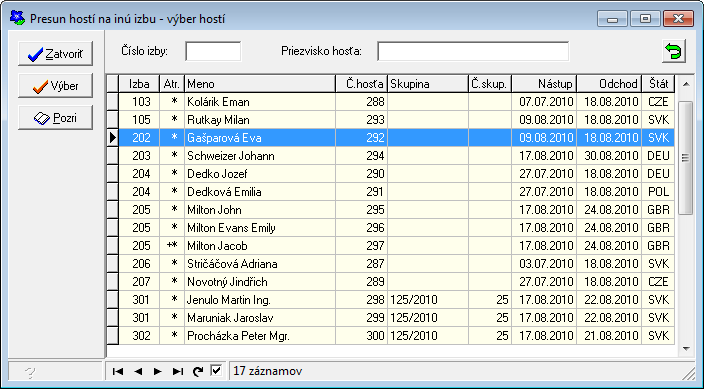Click the Skupina column header
The width and height of the screenshot is (704, 389).
pos(428,84)
